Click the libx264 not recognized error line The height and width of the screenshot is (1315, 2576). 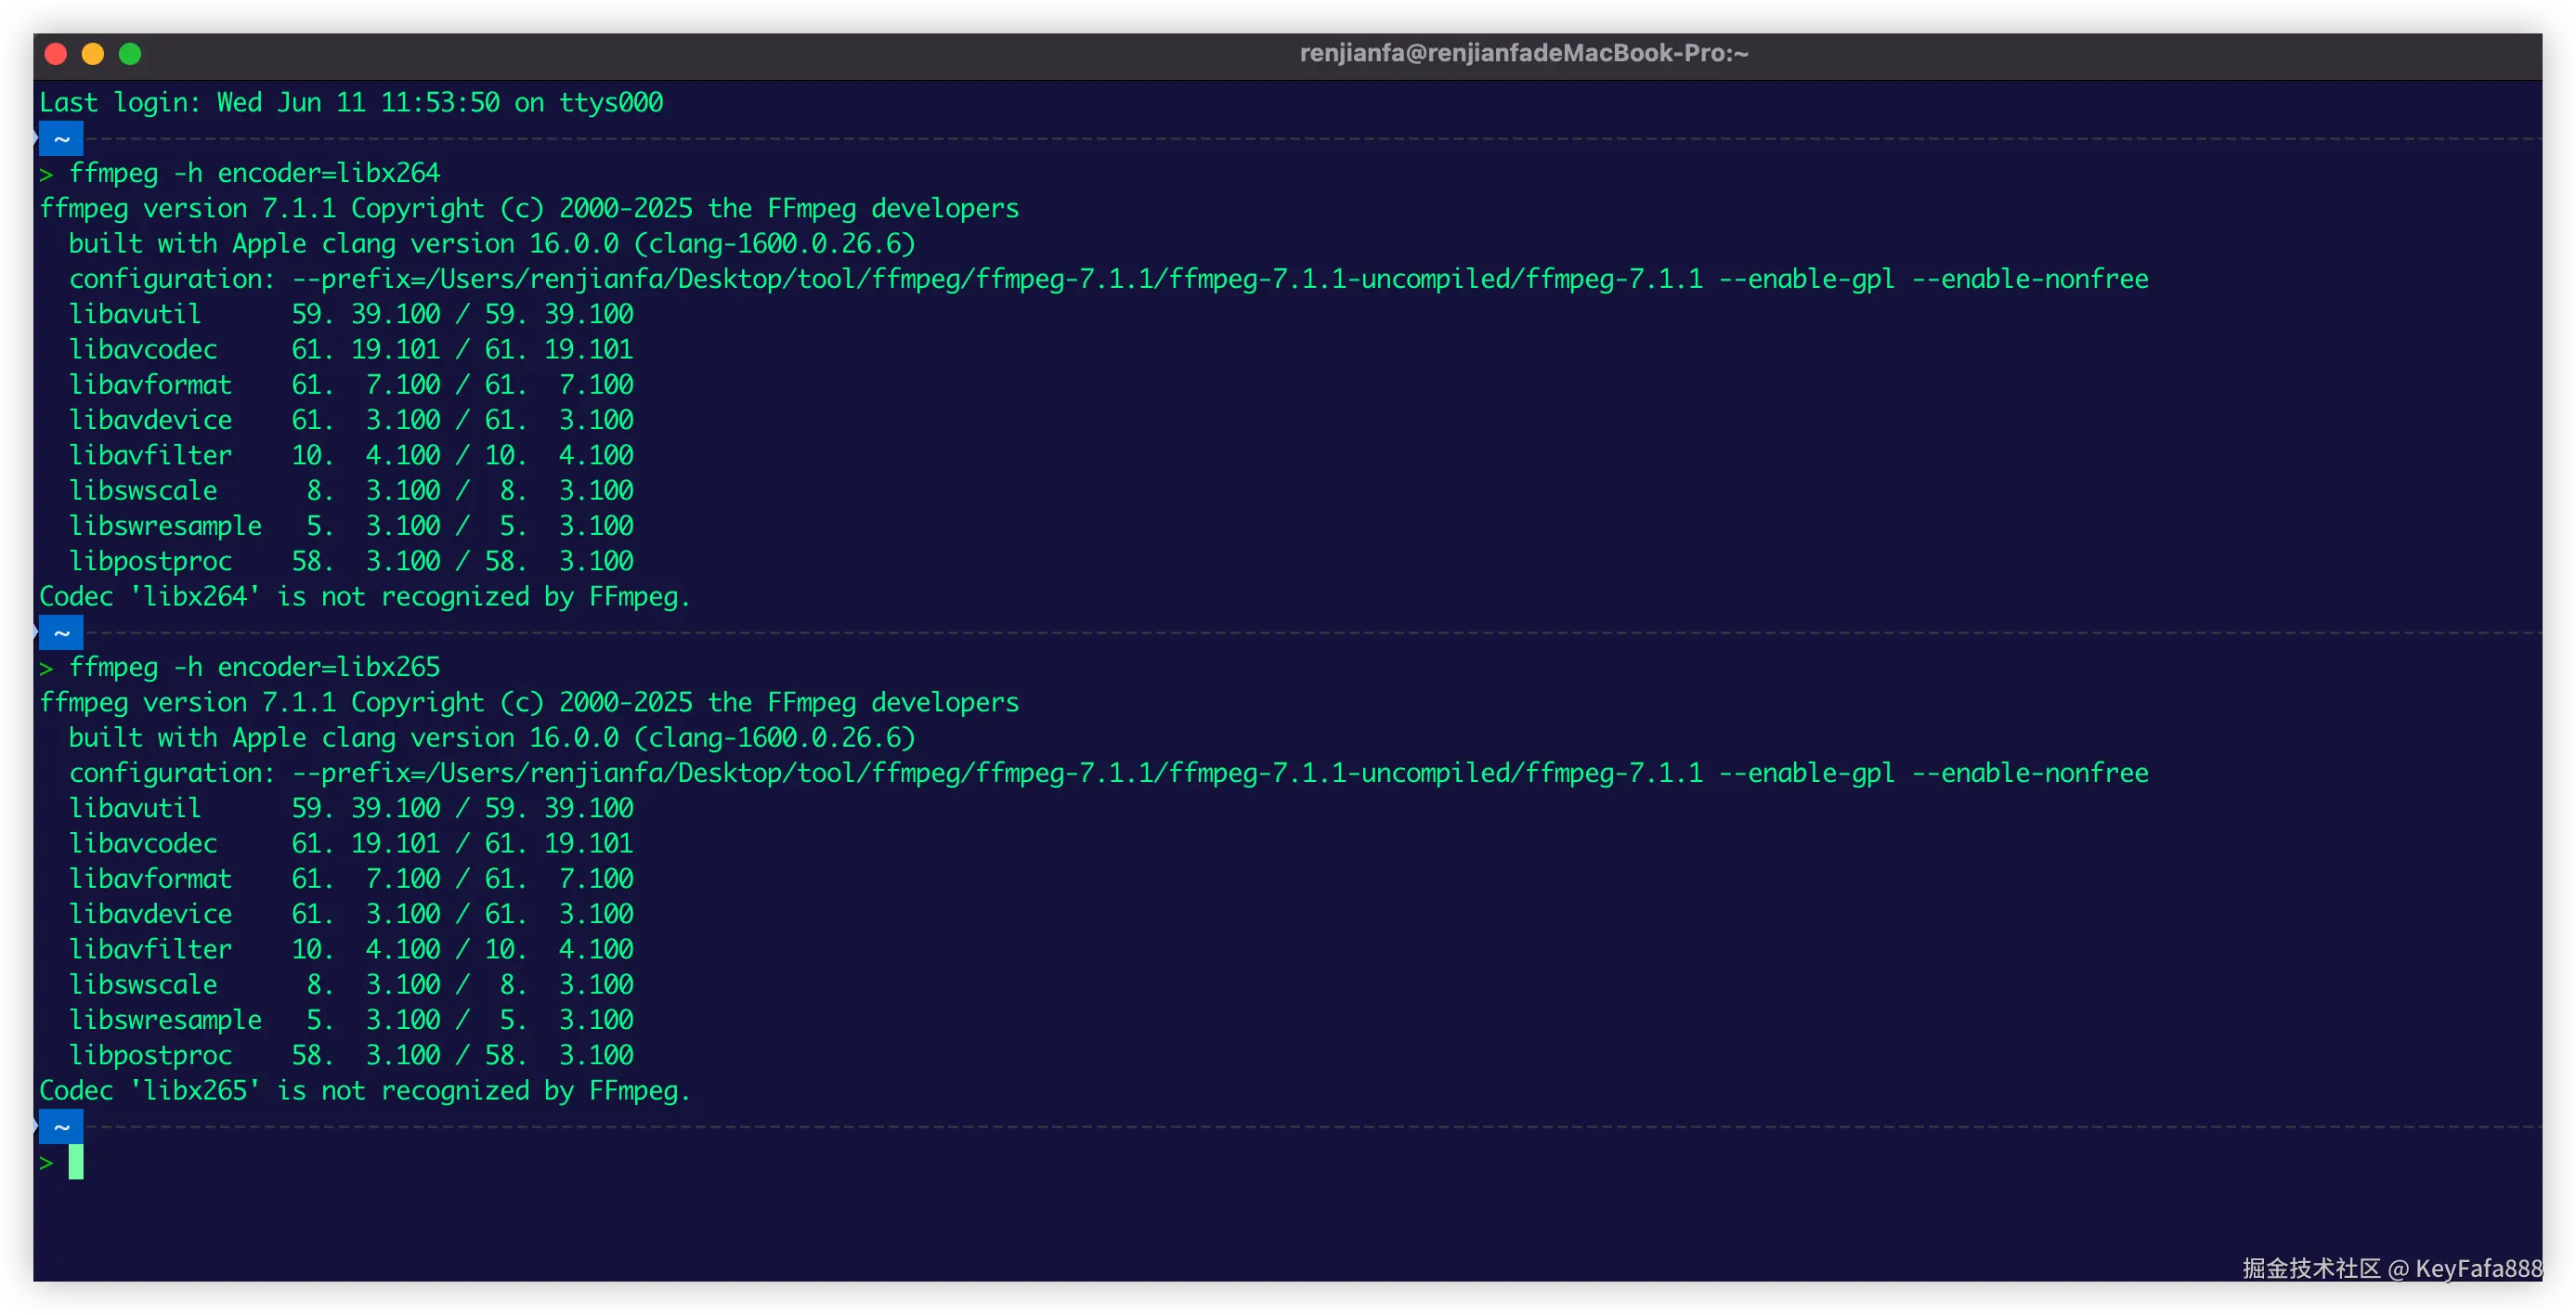[x=365, y=597]
